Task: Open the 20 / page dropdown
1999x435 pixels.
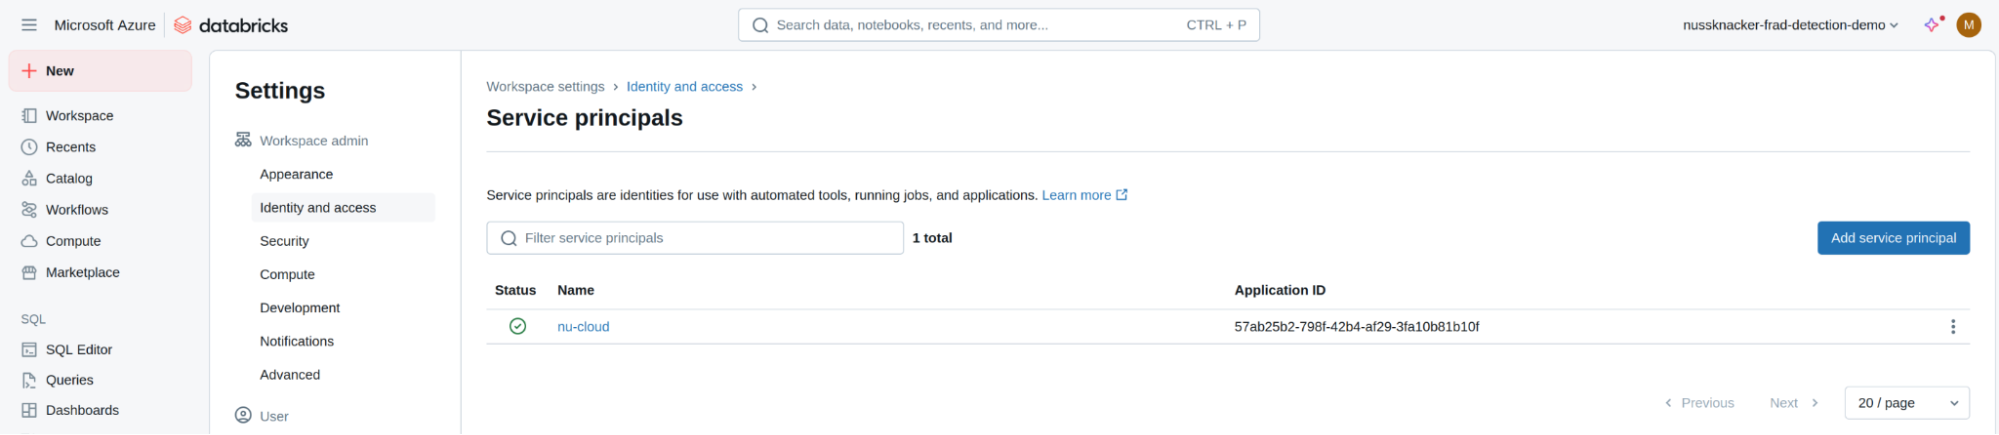Action: [1907, 403]
